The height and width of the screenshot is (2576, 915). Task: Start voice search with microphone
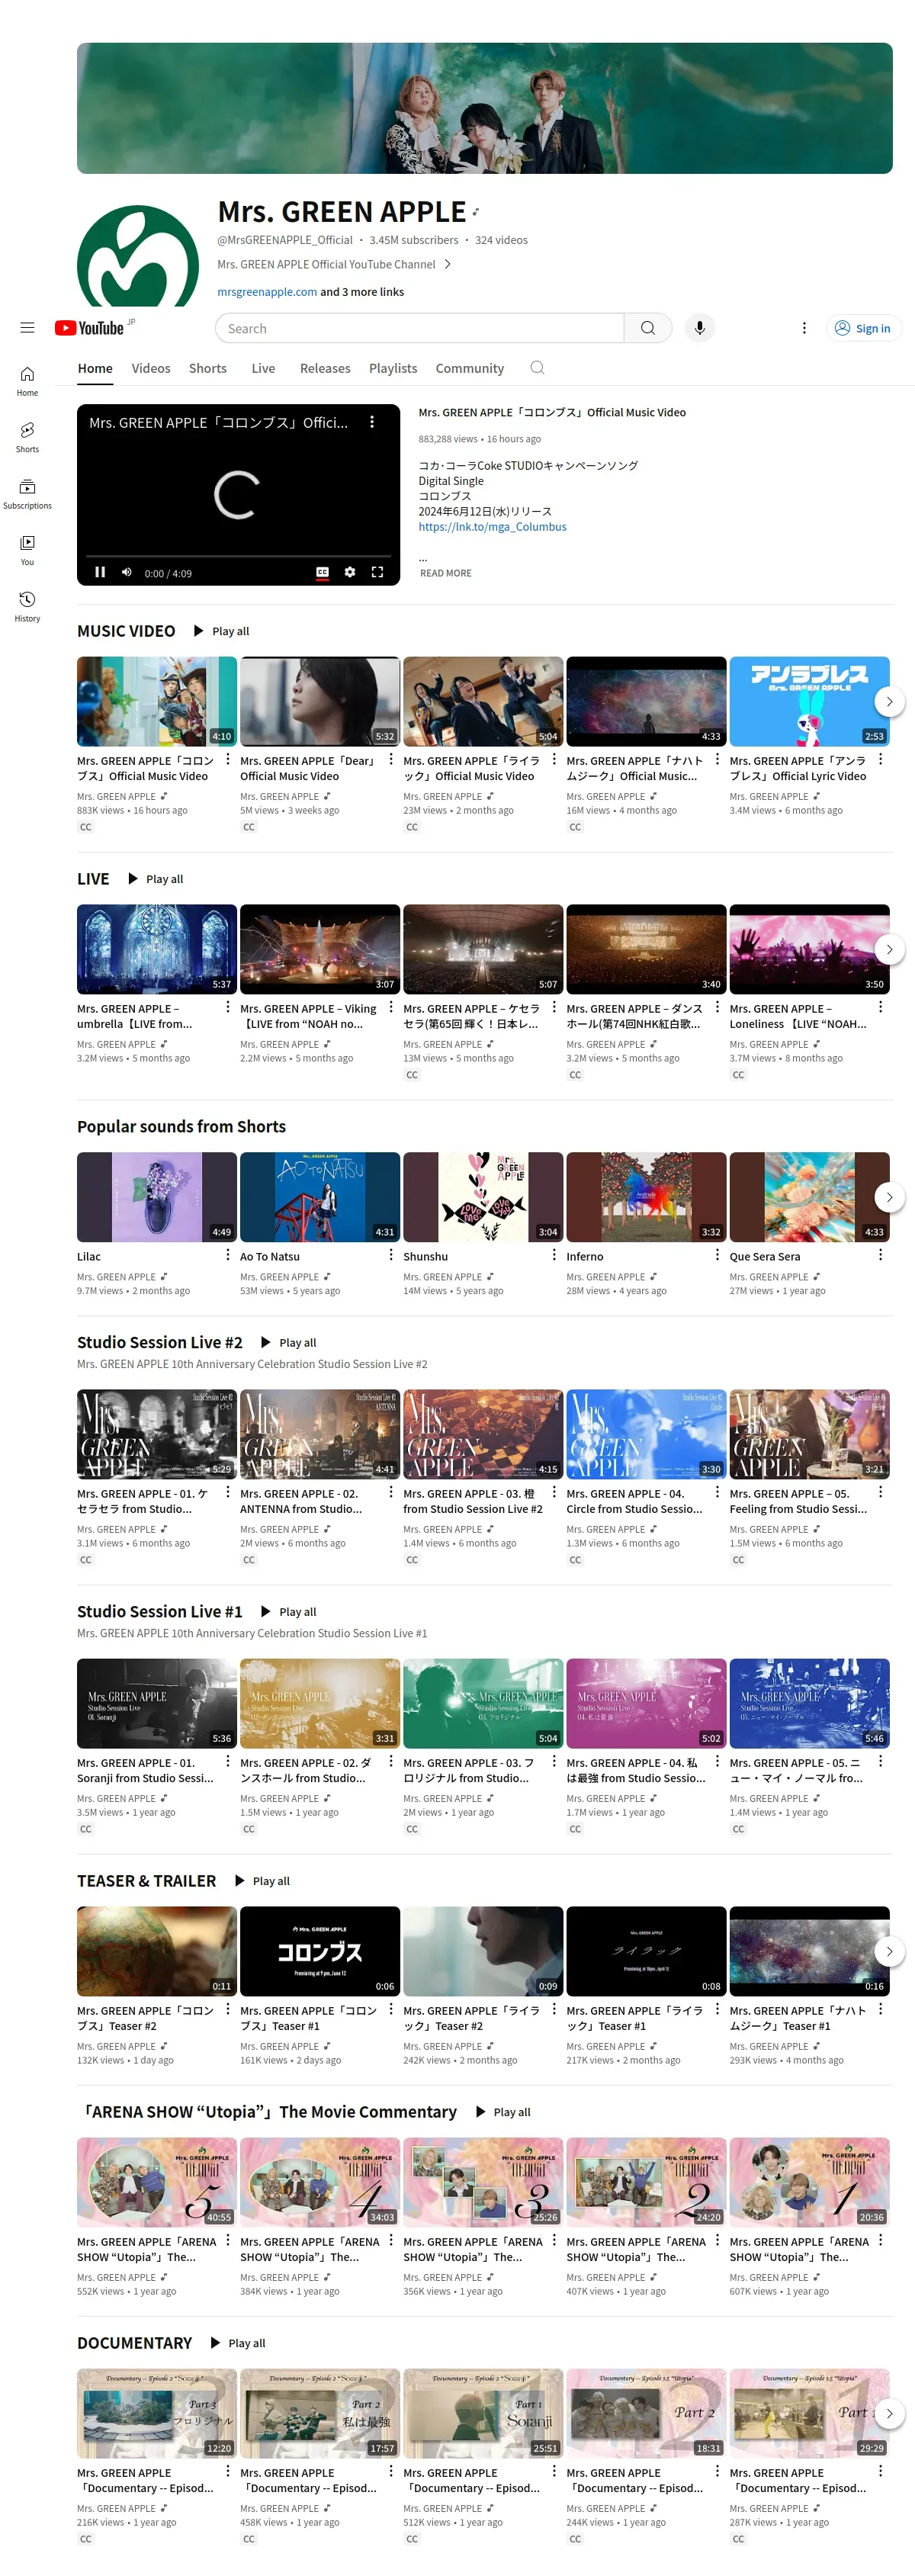click(x=700, y=328)
